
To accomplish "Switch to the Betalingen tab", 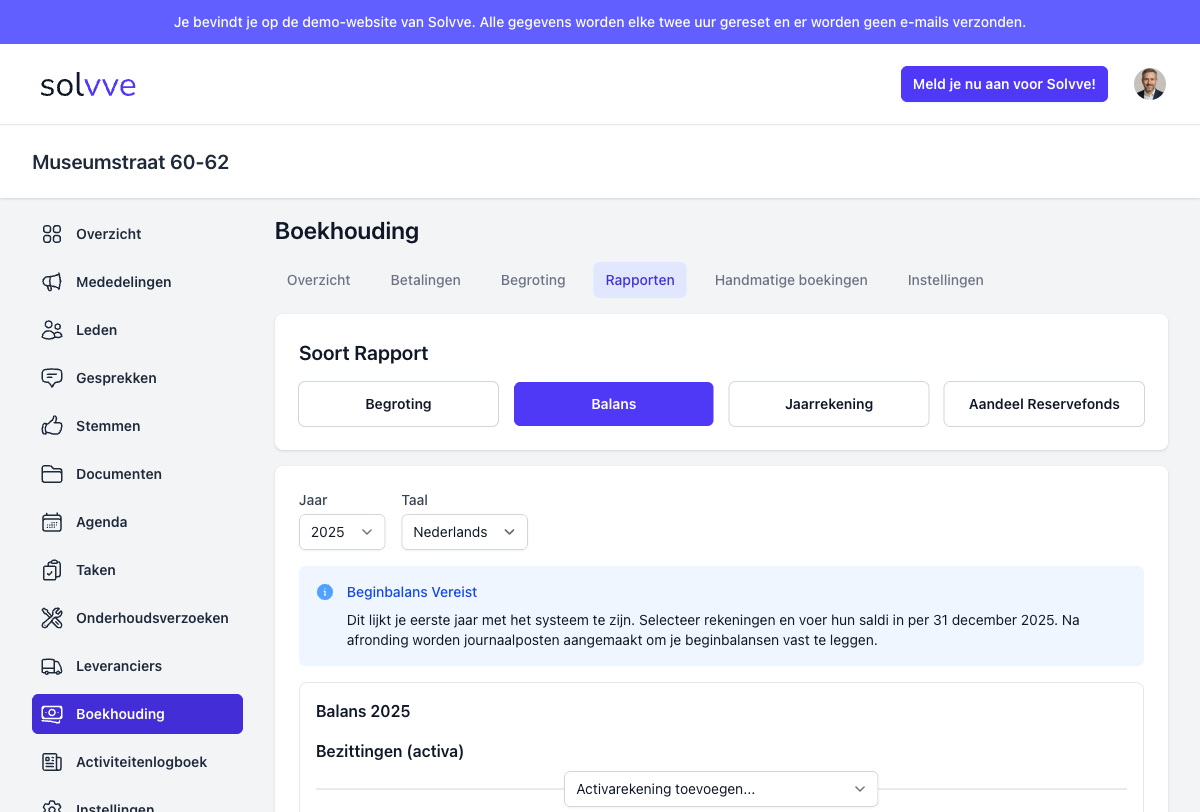I will pos(425,280).
